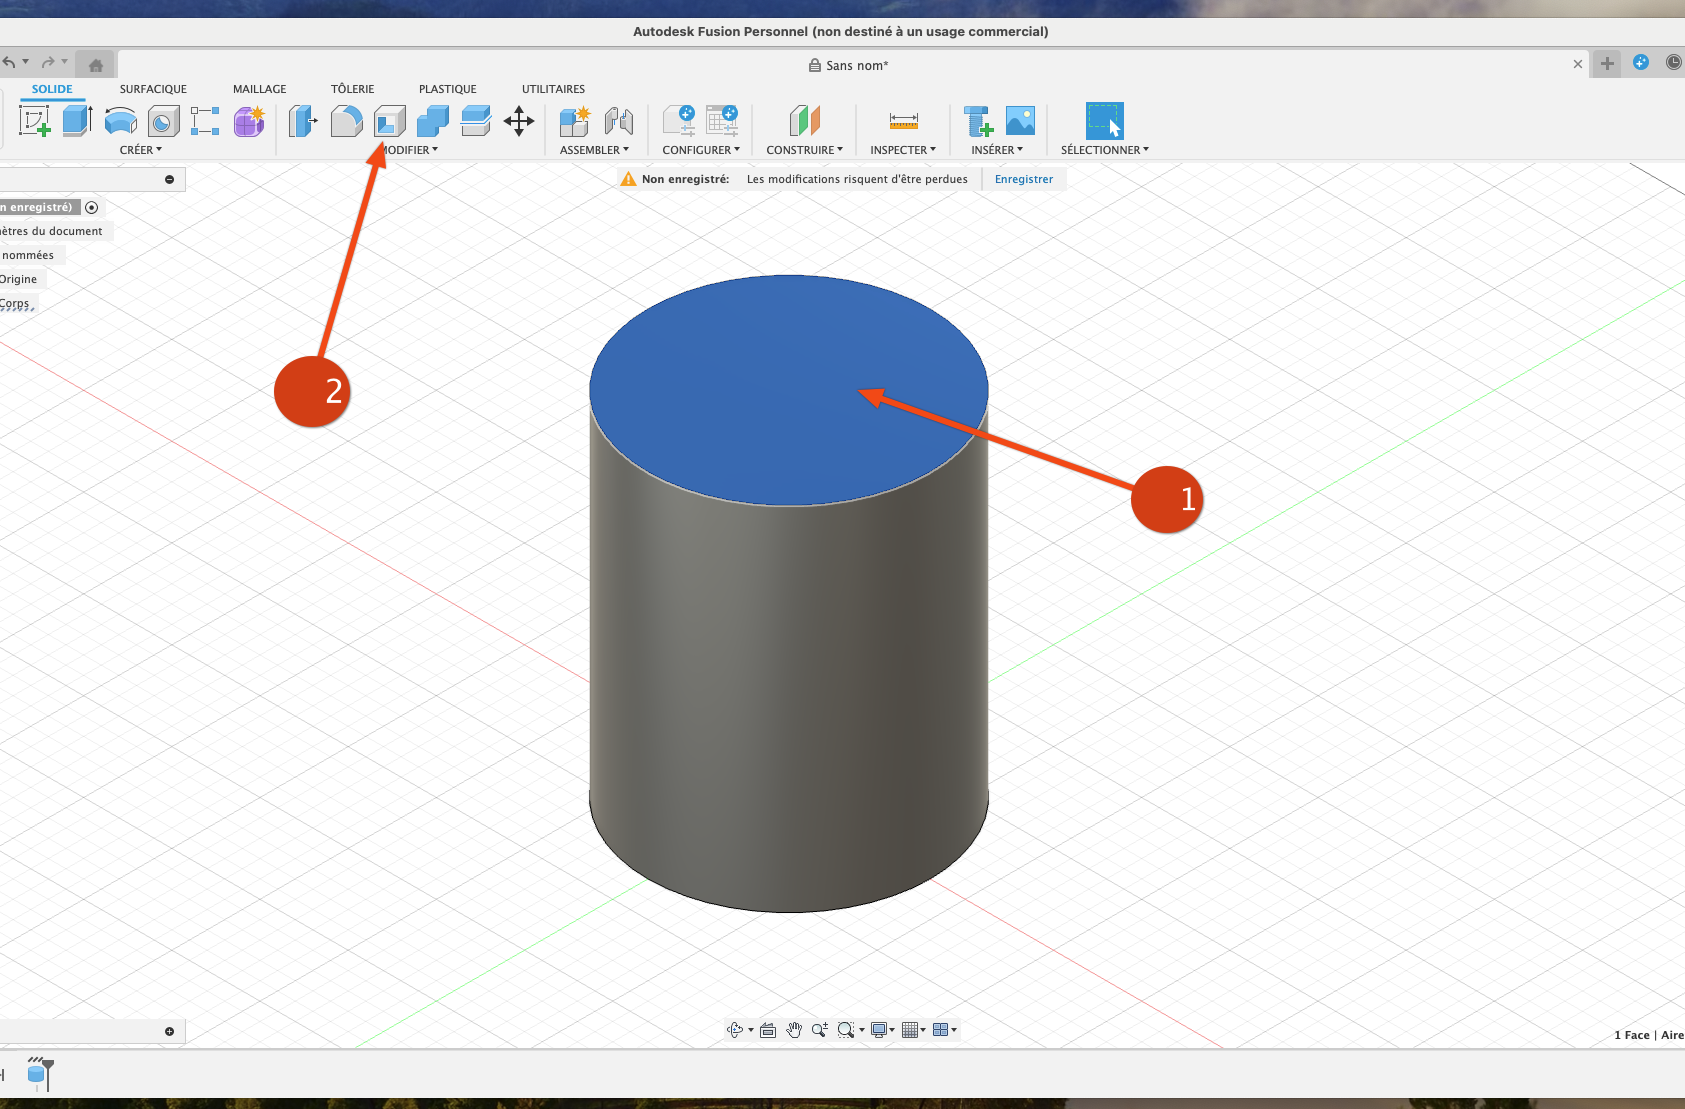Open the job status clock icon
The width and height of the screenshot is (1685, 1109).
pyautogui.click(x=1674, y=62)
